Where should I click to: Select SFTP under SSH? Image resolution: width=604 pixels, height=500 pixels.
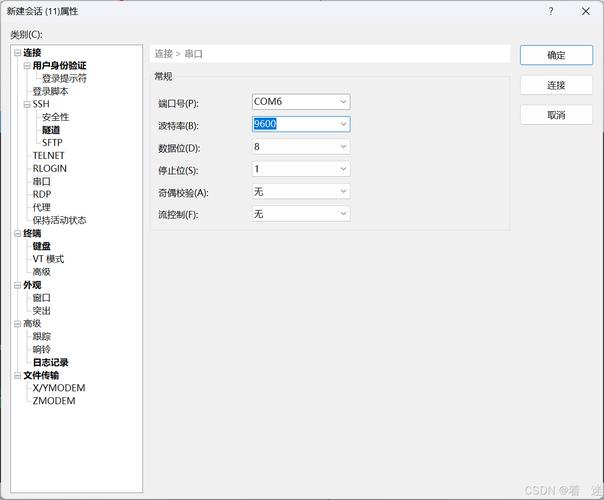click(52, 143)
